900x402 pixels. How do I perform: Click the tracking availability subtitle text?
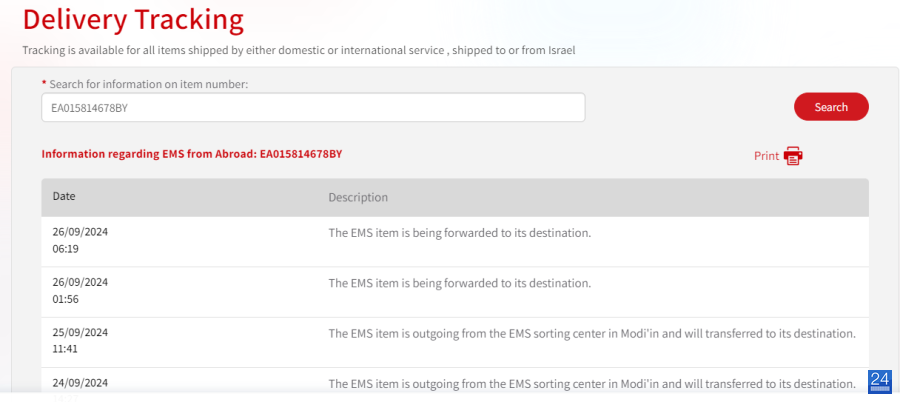click(x=299, y=50)
